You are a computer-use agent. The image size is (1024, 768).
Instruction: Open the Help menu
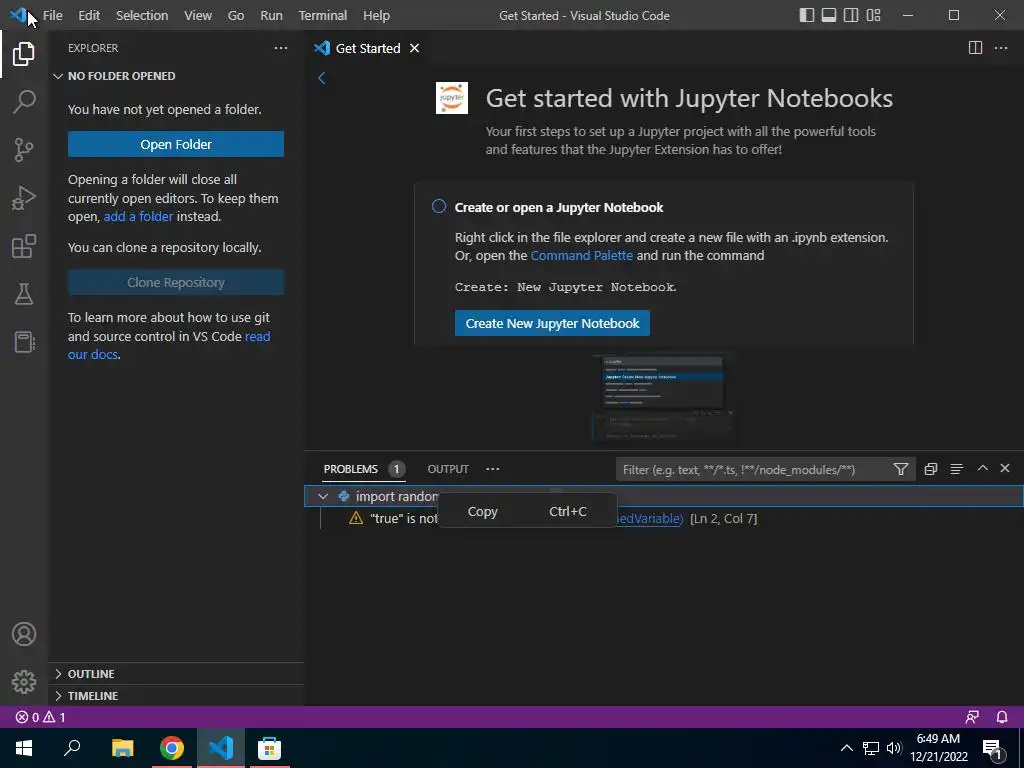click(376, 15)
